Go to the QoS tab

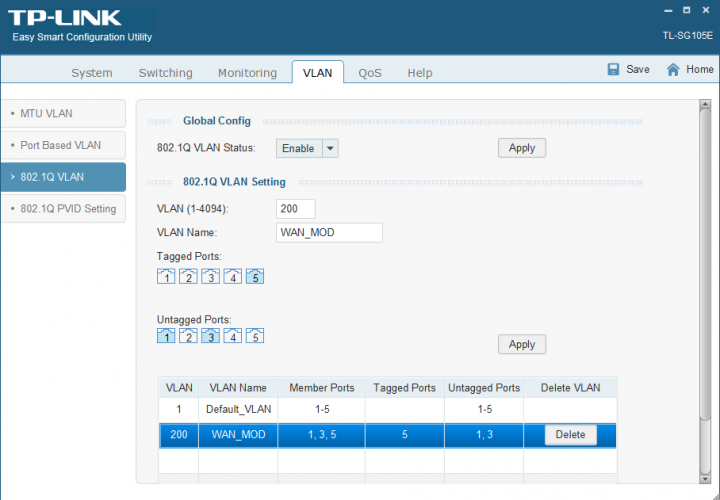coord(370,73)
